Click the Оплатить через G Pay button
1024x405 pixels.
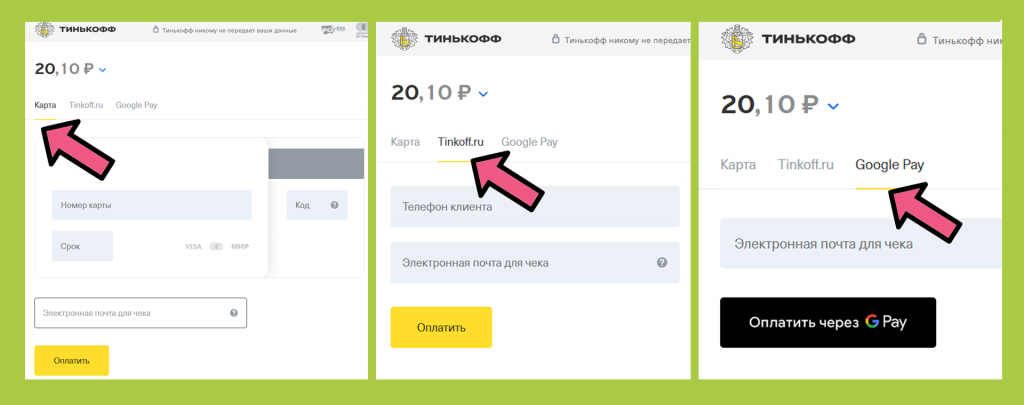828,323
